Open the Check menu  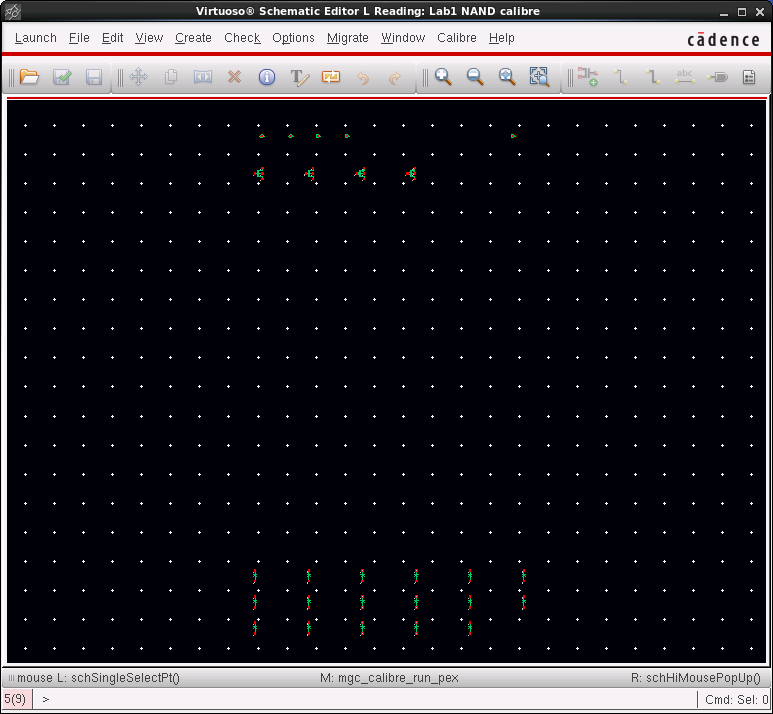pos(242,38)
